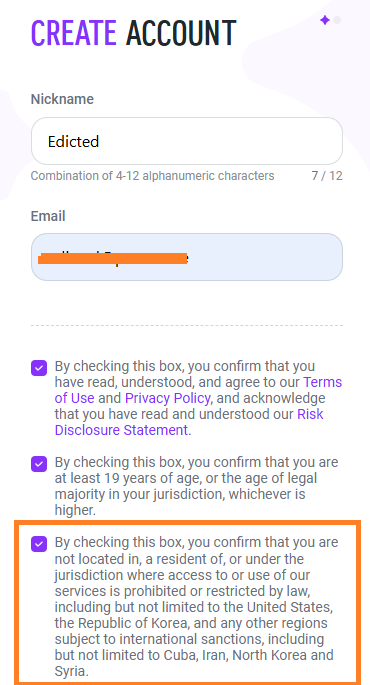
Task: Click the alphanumeric characters hint text
Action: (152, 176)
